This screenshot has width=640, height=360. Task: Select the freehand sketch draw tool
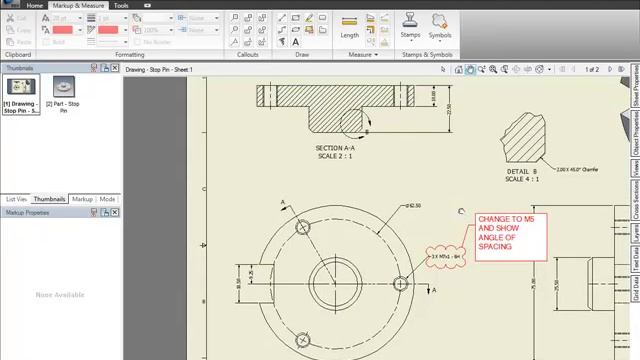pos(282,42)
